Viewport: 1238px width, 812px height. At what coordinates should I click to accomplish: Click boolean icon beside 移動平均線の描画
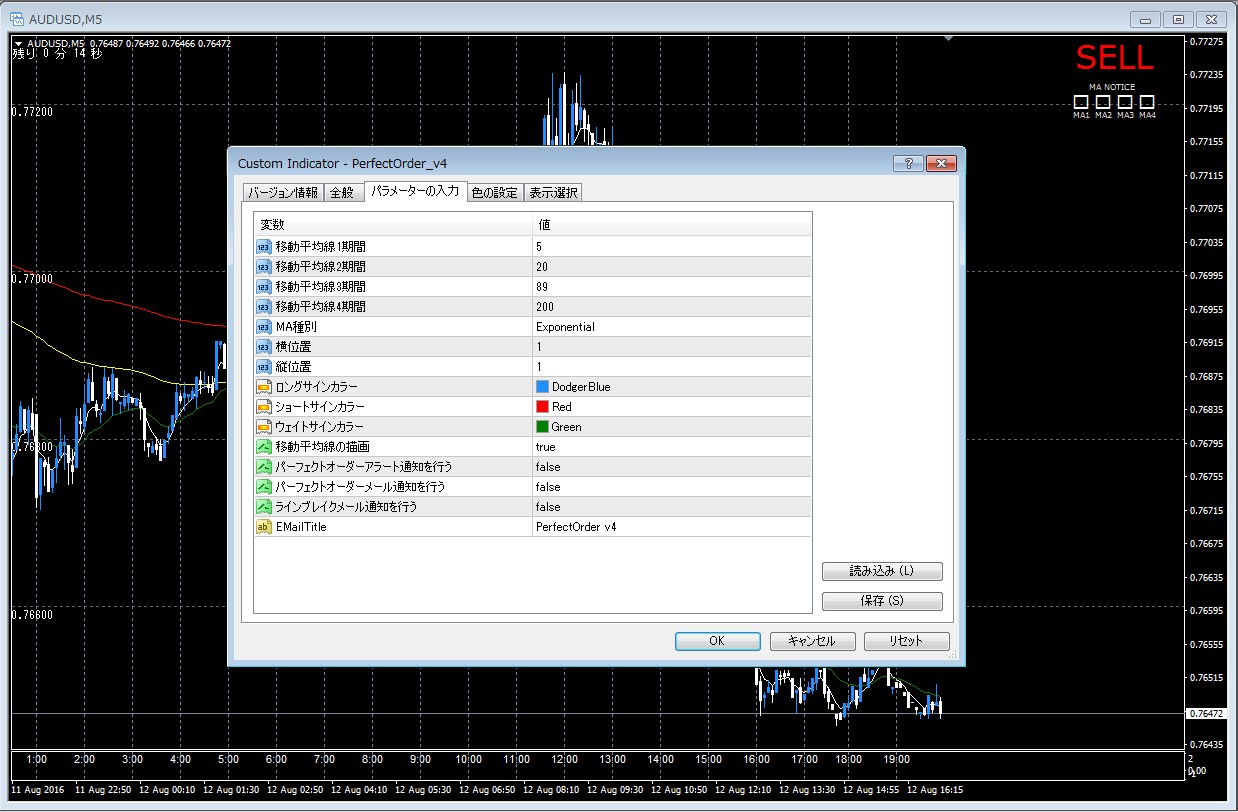(x=264, y=446)
